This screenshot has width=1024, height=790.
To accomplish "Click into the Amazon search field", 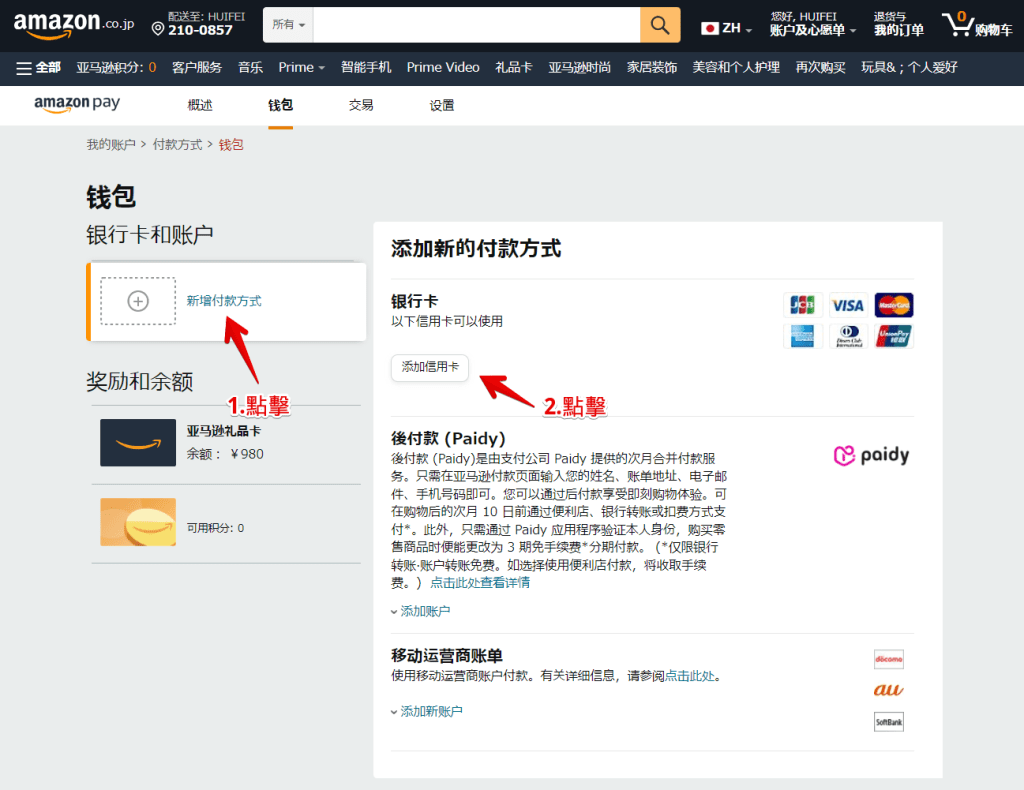I will pos(476,25).
